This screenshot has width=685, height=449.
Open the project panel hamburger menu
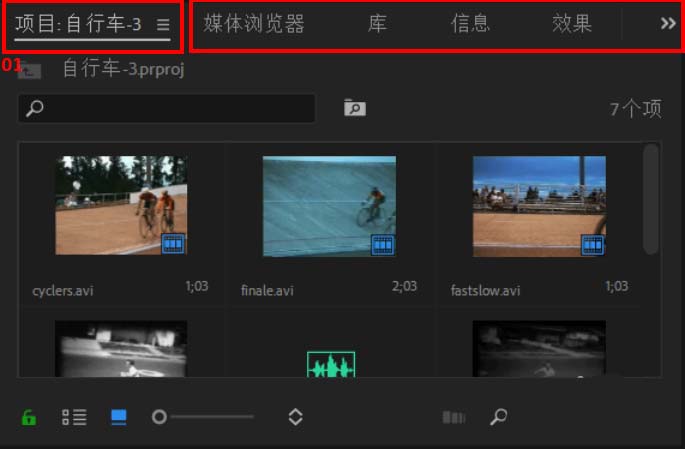pos(163,24)
